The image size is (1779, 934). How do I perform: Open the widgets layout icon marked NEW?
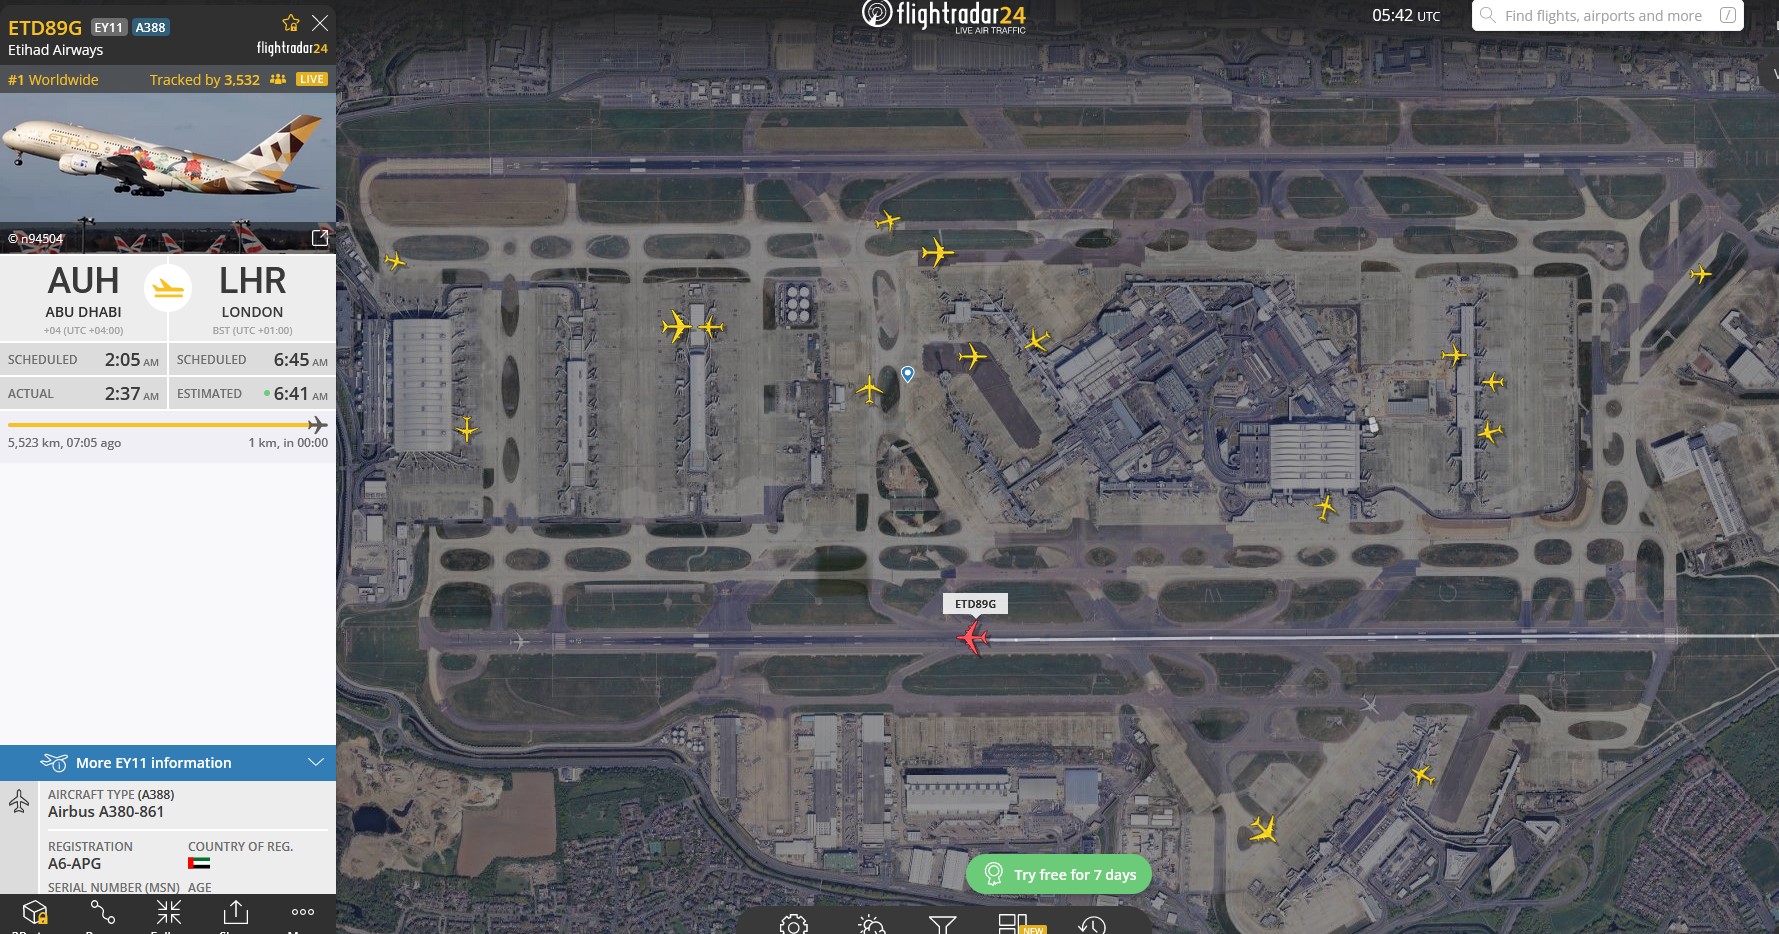coord(1015,924)
